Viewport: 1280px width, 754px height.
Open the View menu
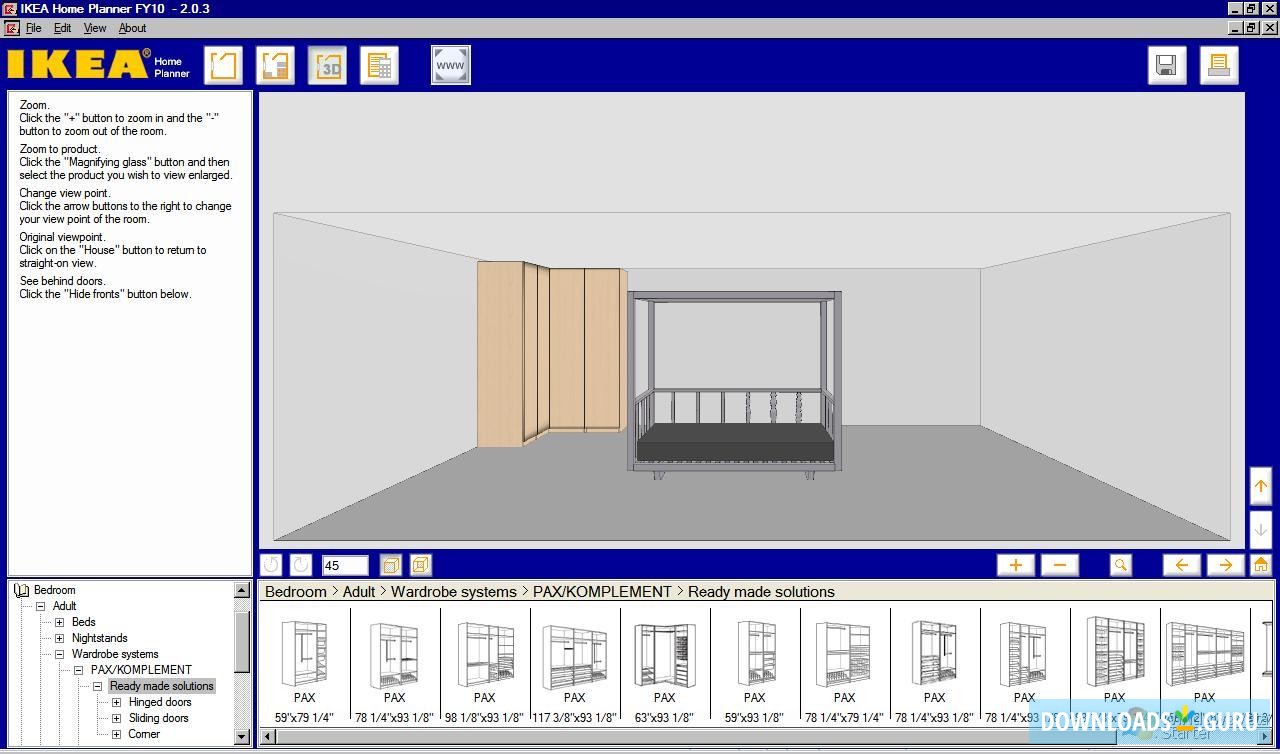point(94,28)
